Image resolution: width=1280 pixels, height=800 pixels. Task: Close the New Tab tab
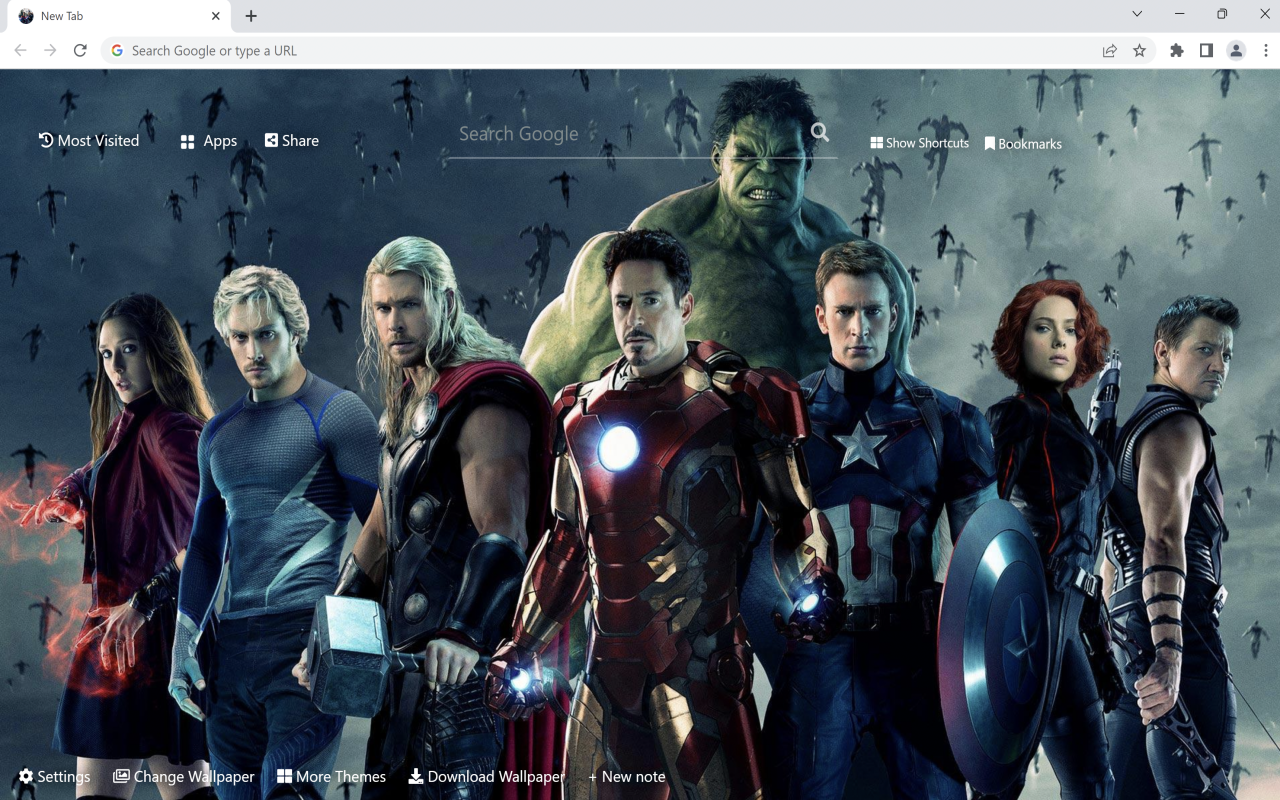pos(216,16)
